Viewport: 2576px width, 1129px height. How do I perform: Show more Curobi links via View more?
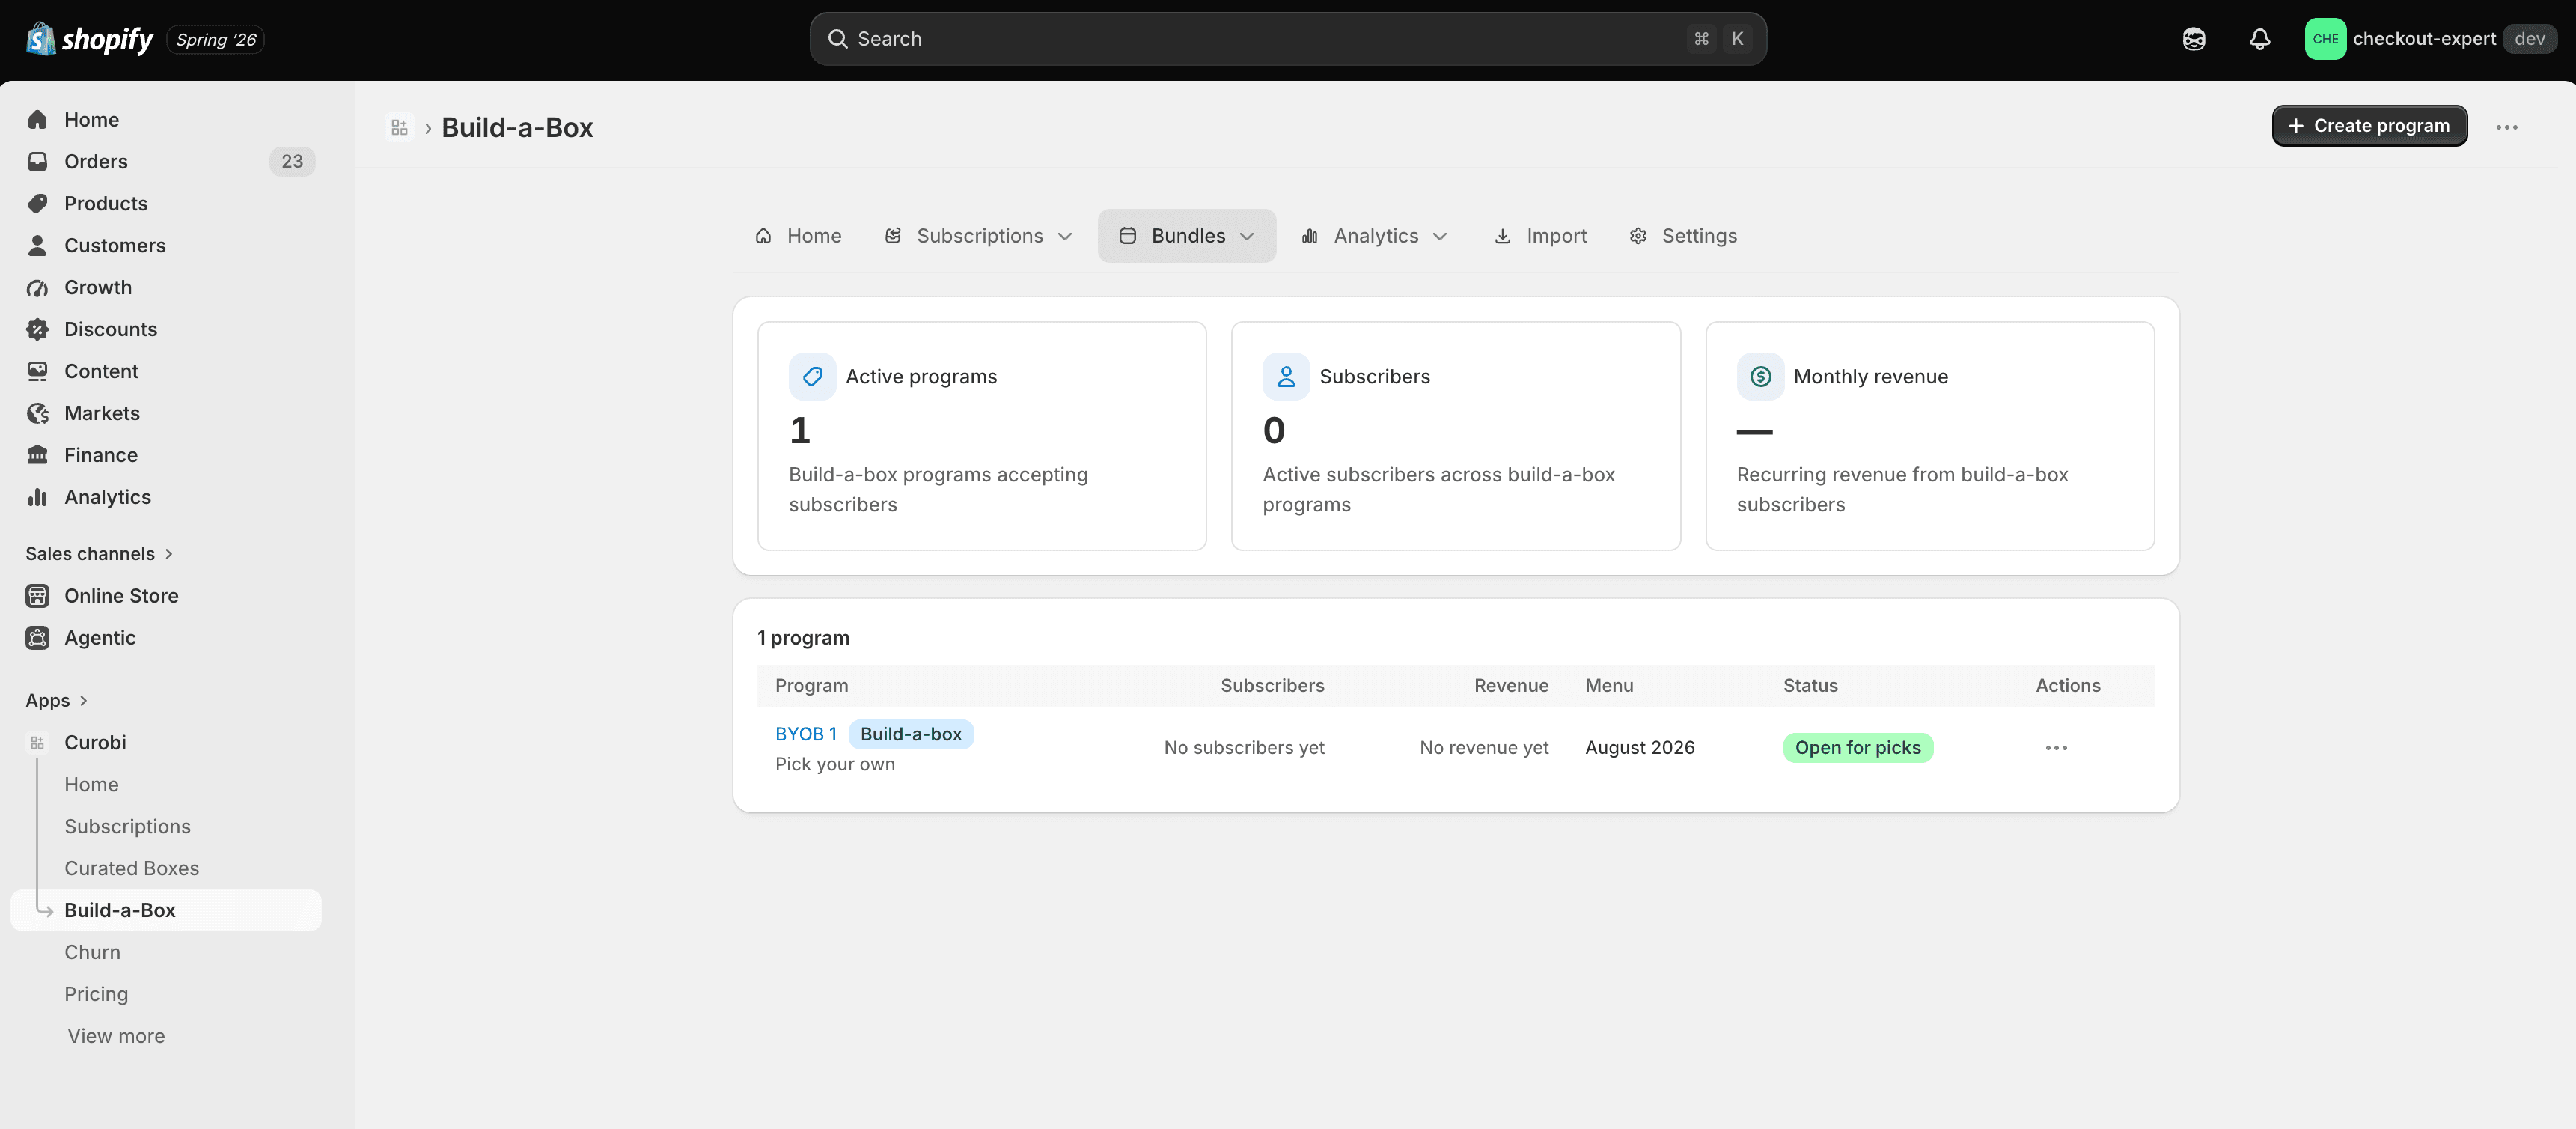(x=116, y=1037)
